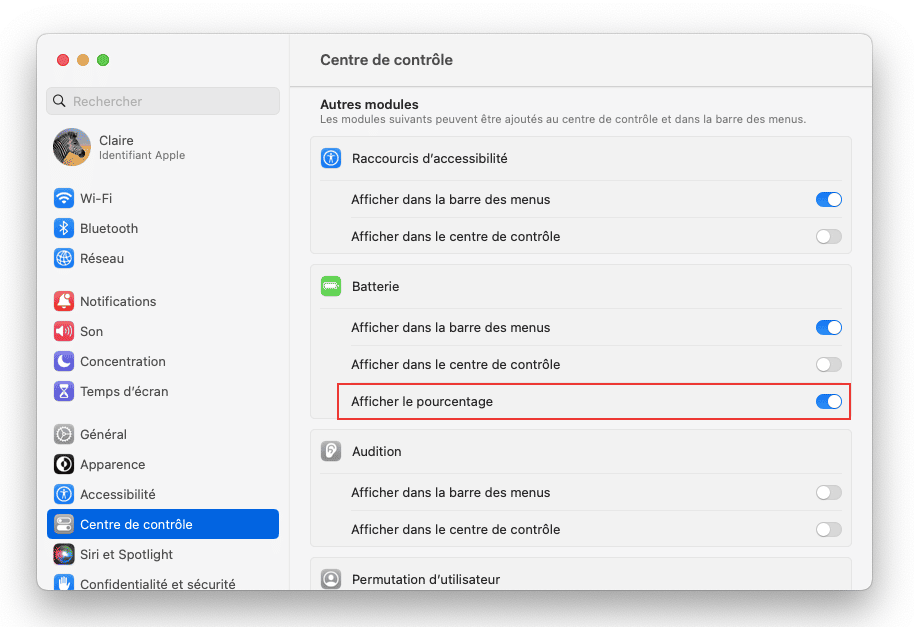Select the Concentration moon icon
914x627 pixels.
(x=64, y=361)
